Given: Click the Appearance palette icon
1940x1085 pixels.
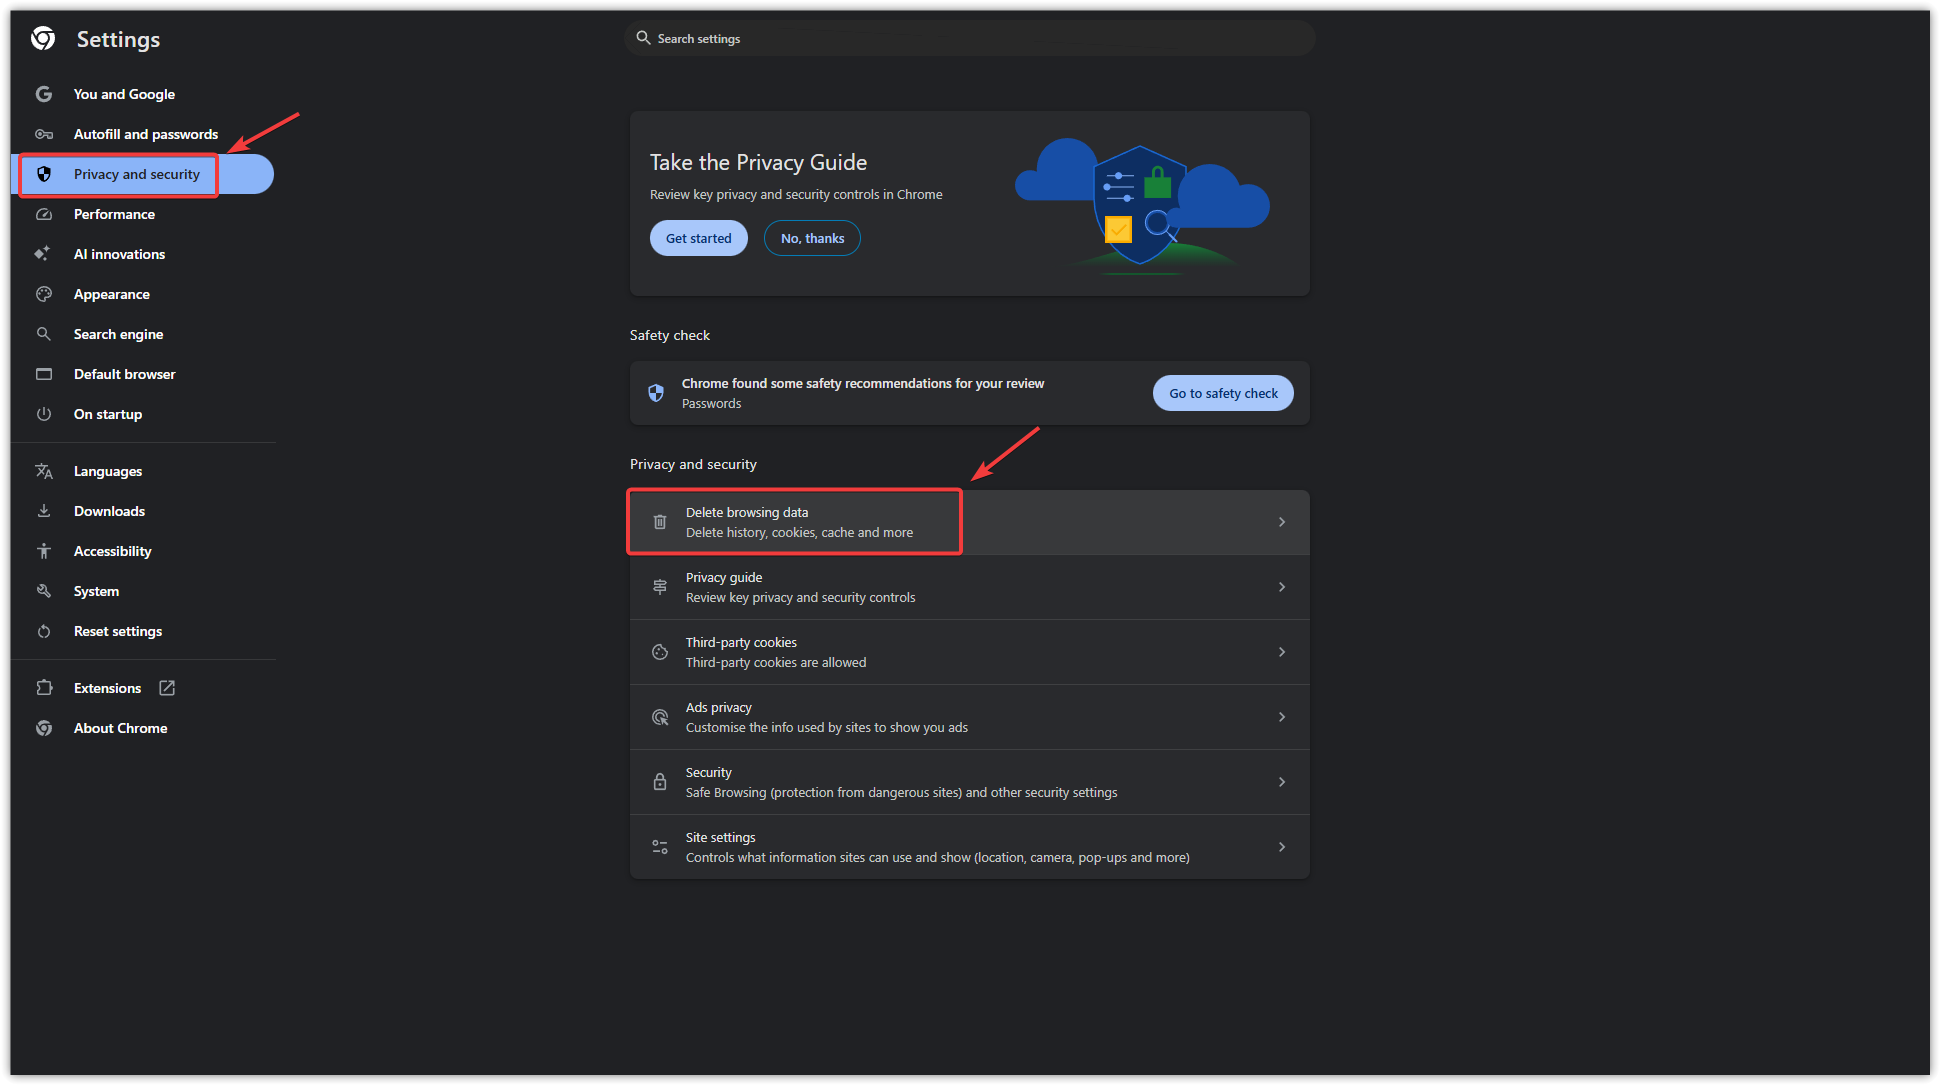Looking at the screenshot, I should tap(44, 294).
